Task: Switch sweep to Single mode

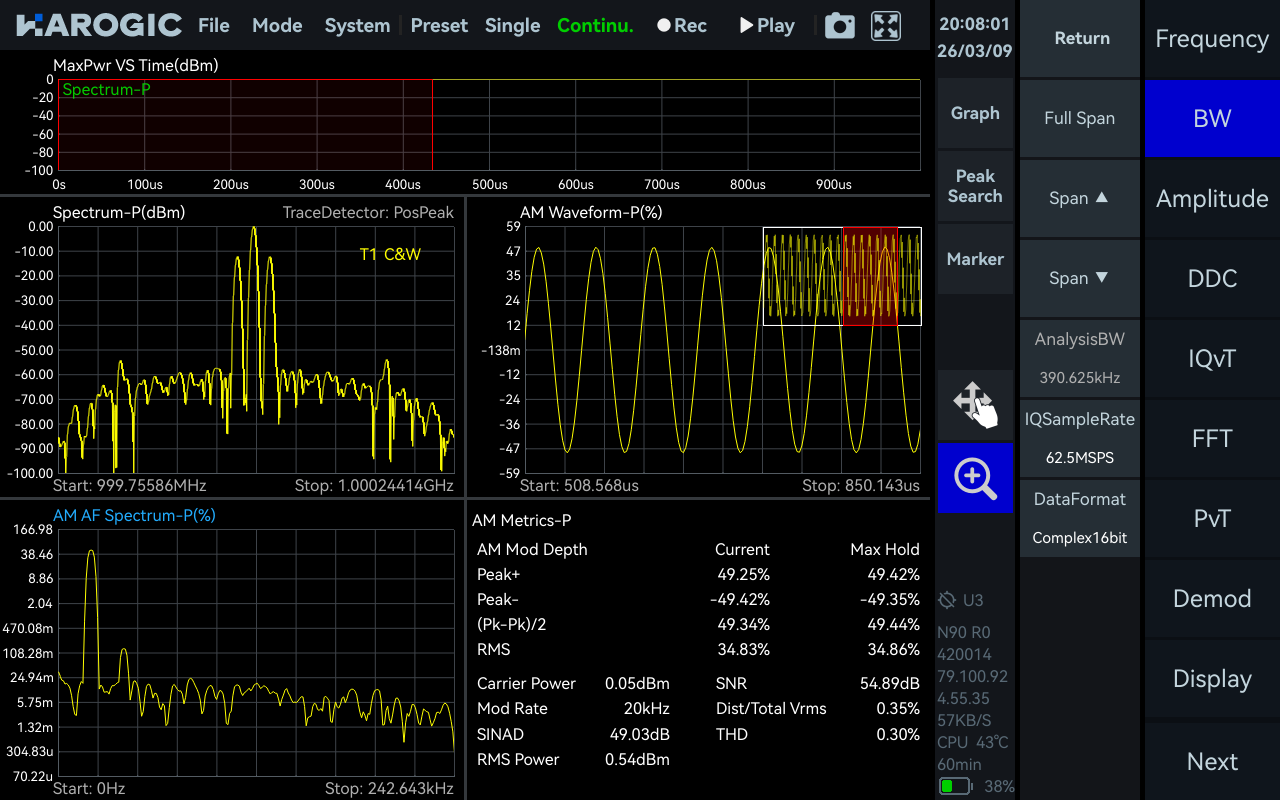Action: click(512, 26)
